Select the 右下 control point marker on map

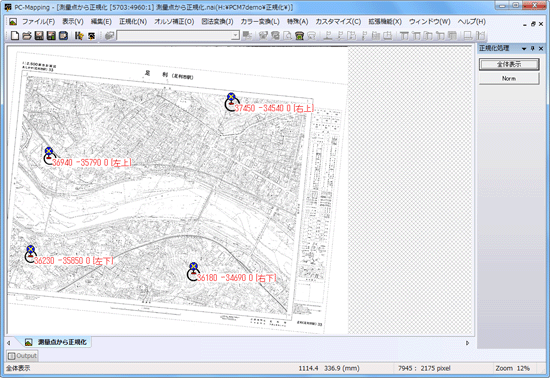click(x=193, y=271)
